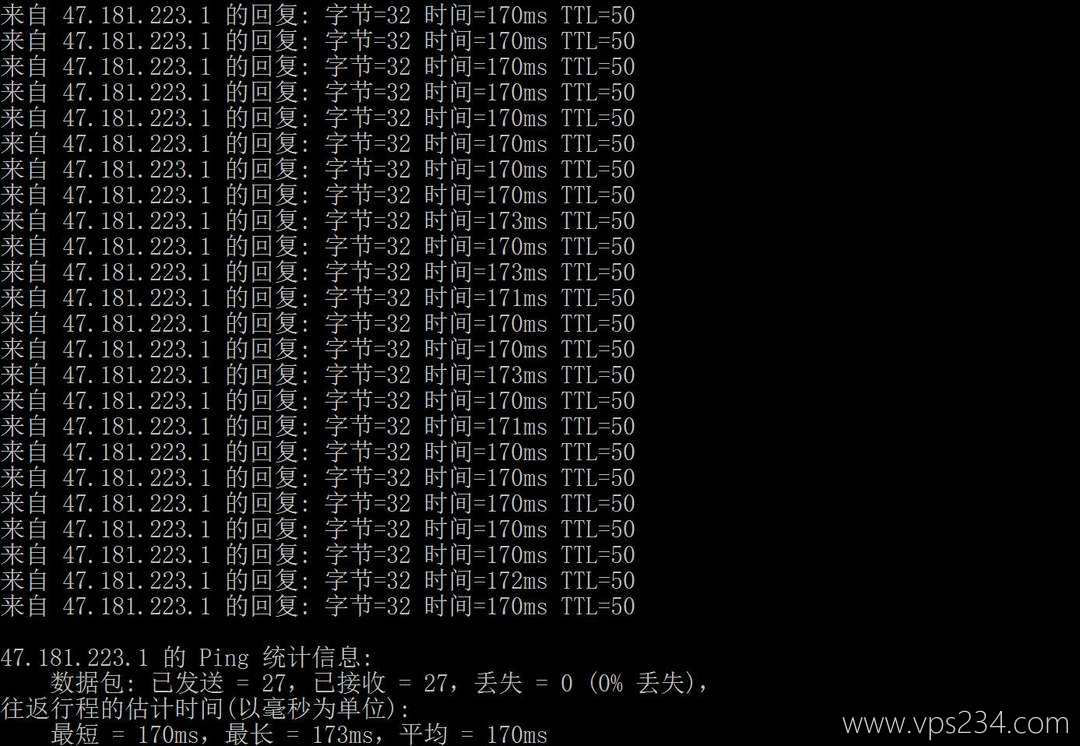Click the first reply line with 173ms
Image resolution: width=1080 pixels, height=746 pixels.
(x=318, y=221)
